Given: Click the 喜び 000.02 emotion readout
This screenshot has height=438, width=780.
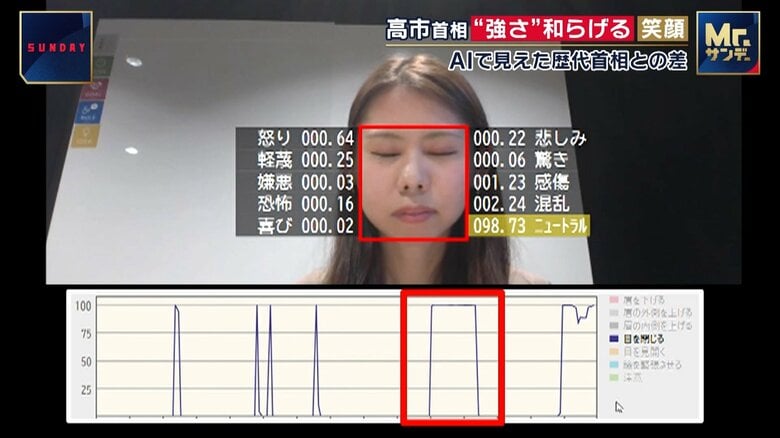Looking at the screenshot, I should point(295,225).
